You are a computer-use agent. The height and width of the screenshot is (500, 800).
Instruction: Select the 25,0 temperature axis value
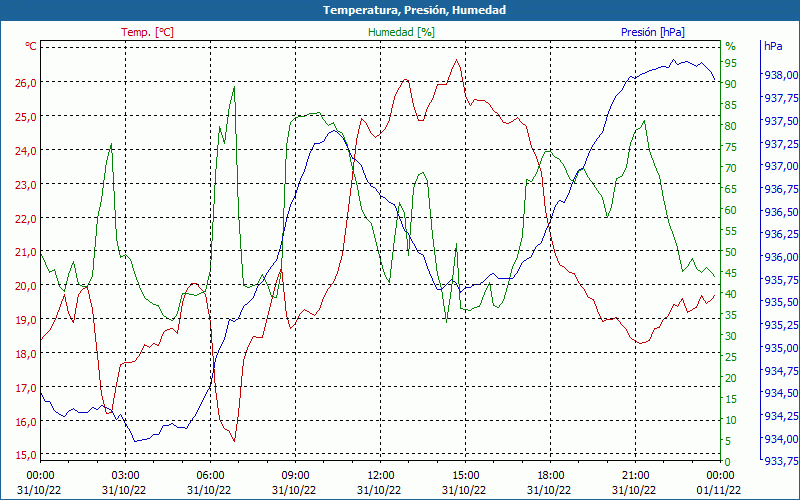pos(27,116)
